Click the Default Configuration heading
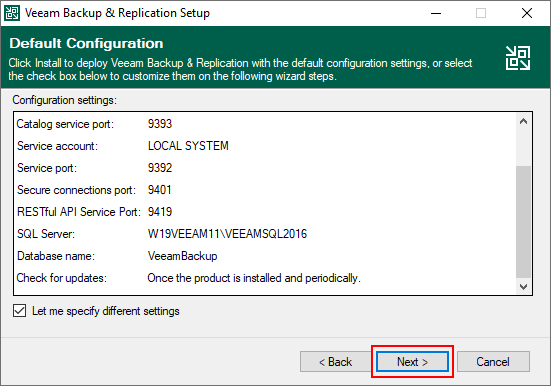Image resolution: width=551 pixels, height=386 pixels. (86, 43)
